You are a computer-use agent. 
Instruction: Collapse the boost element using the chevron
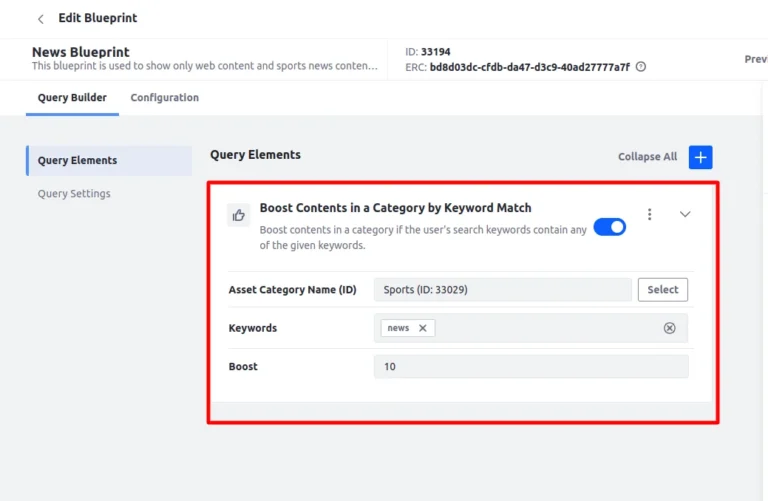point(685,215)
